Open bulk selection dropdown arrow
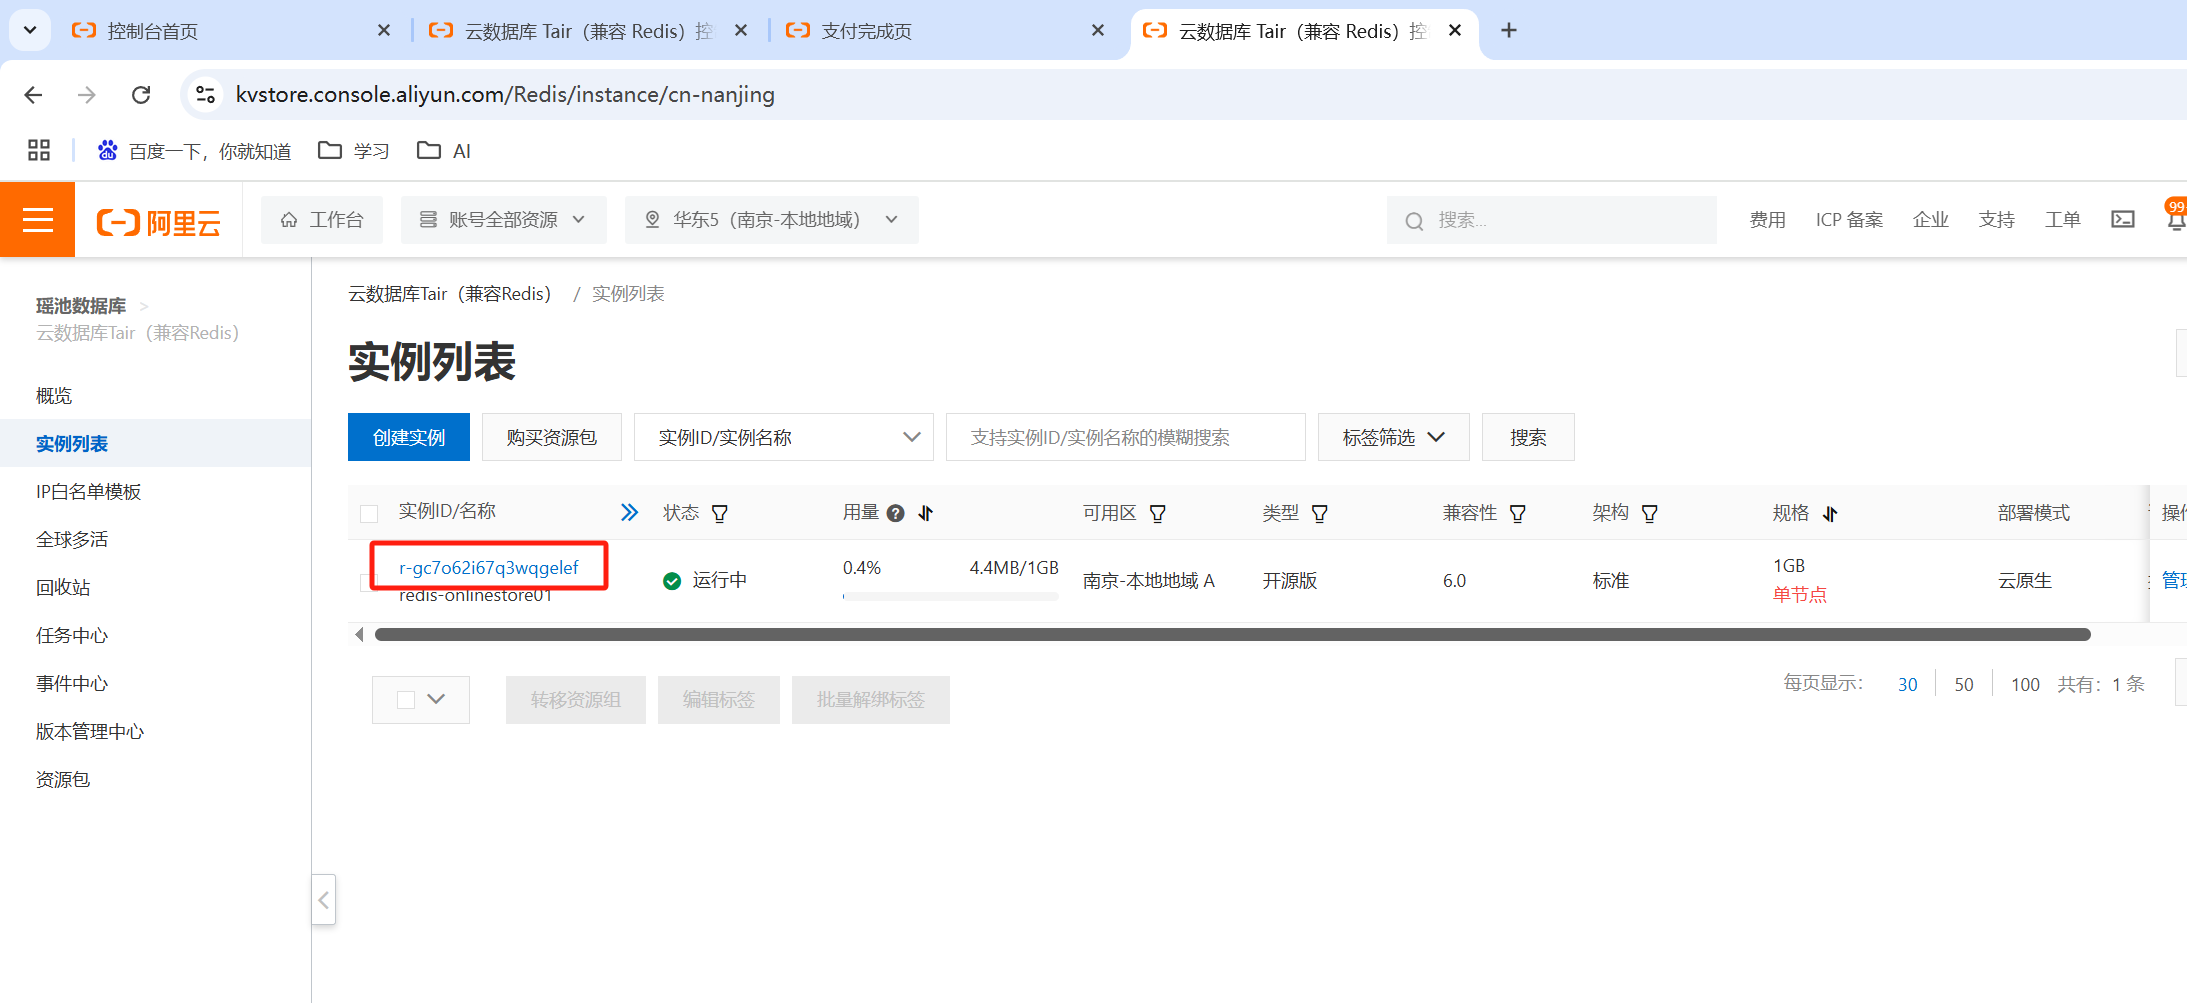 (436, 700)
